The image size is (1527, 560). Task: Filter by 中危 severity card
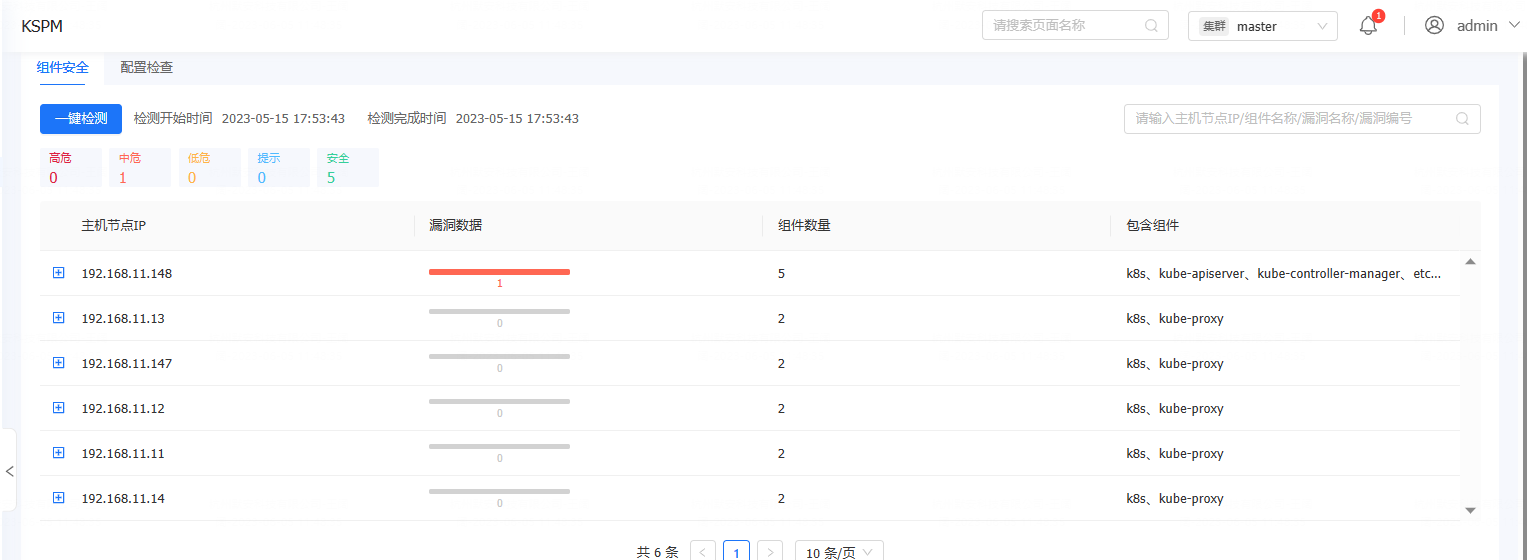click(x=139, y=168)
